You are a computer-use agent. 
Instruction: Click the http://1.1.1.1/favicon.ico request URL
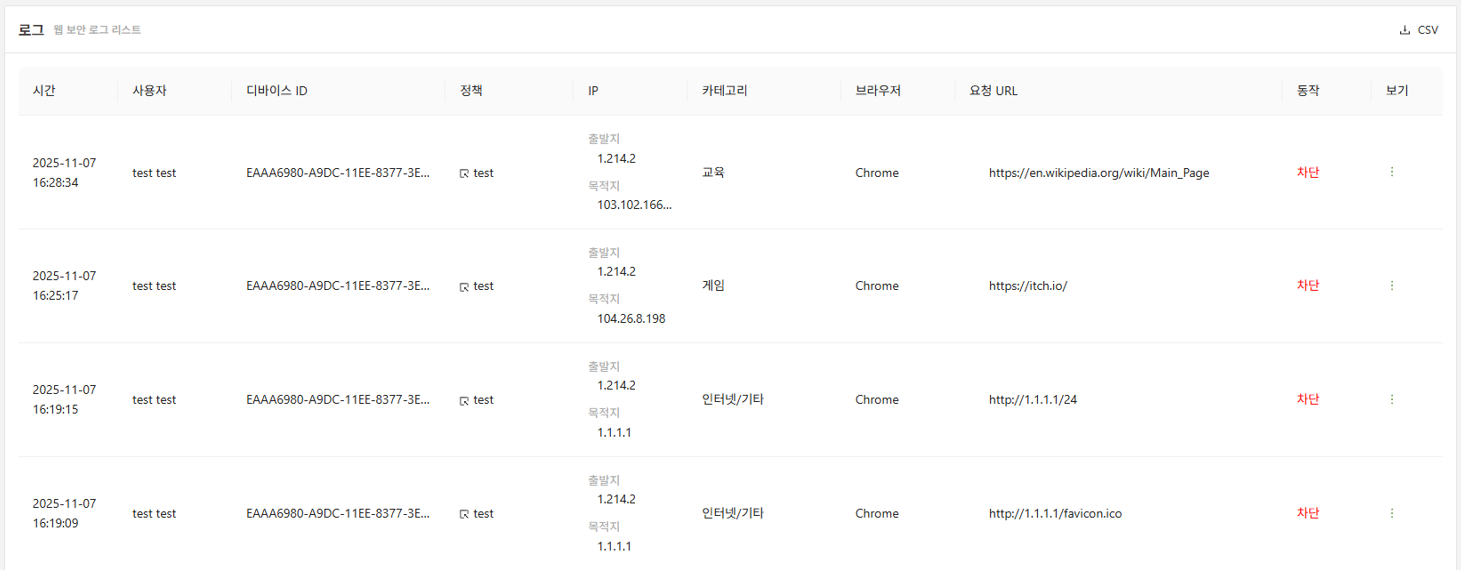click(1054, 514)
